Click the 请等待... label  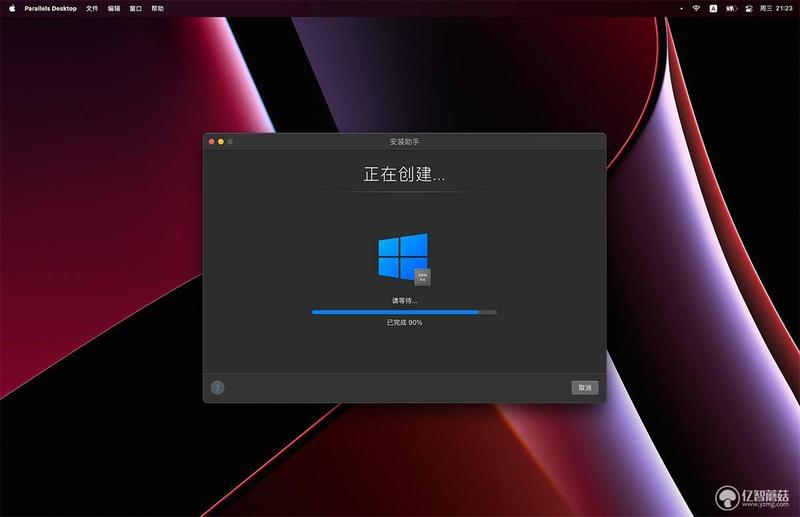(404, 301)
